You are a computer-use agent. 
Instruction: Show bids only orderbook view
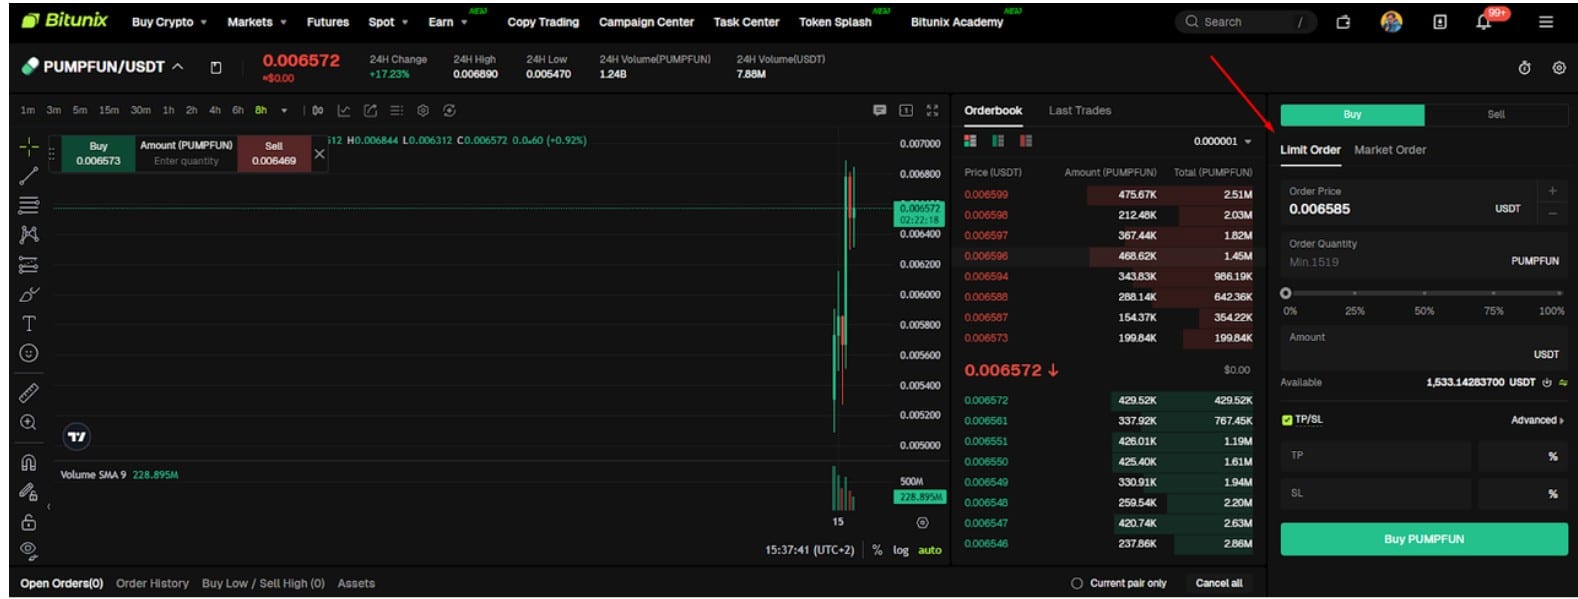click(x=998, y=141)
